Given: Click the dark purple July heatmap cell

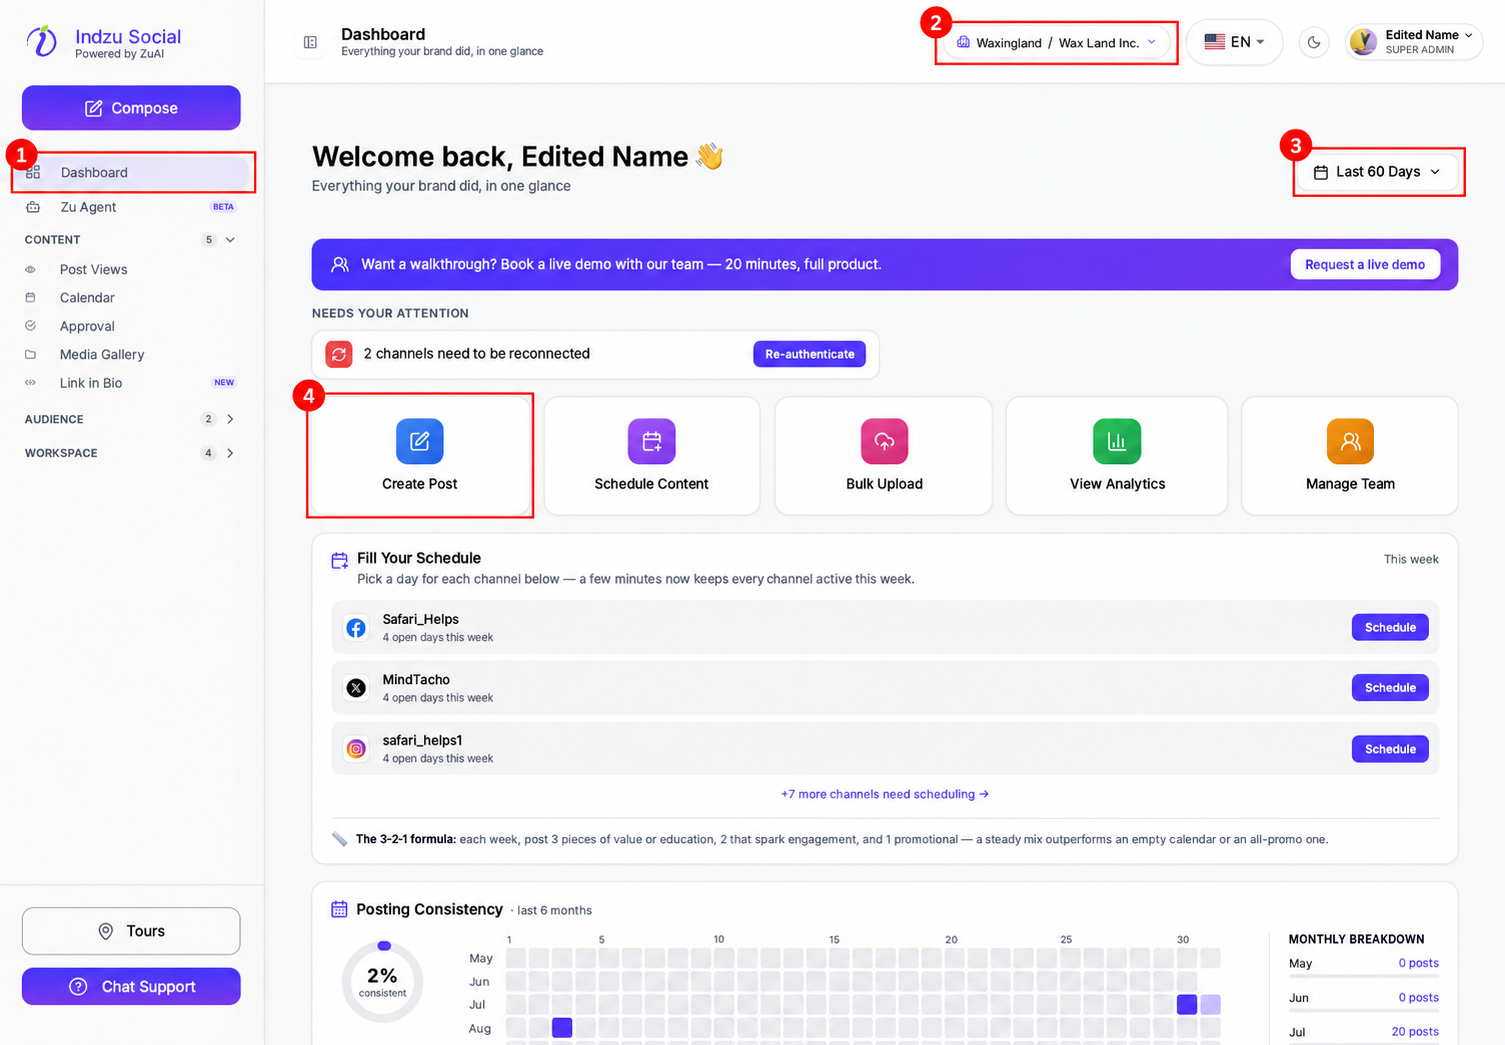Looking at the screenshot, I should tap(1187, 1004).
